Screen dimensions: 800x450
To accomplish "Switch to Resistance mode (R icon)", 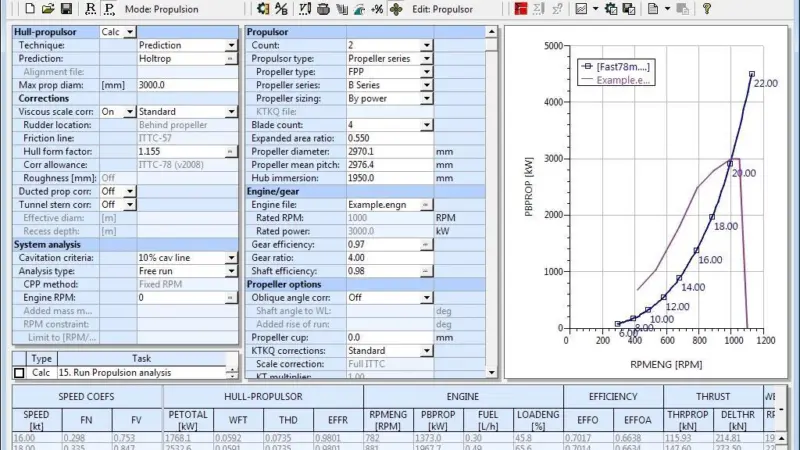I will coord(90,9).
